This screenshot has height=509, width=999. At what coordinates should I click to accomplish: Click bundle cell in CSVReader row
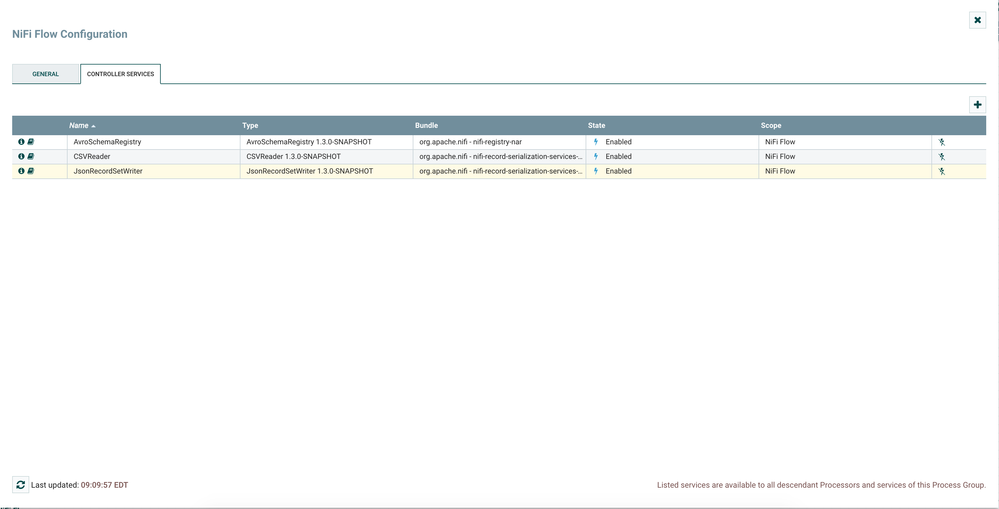coord(500,156)
